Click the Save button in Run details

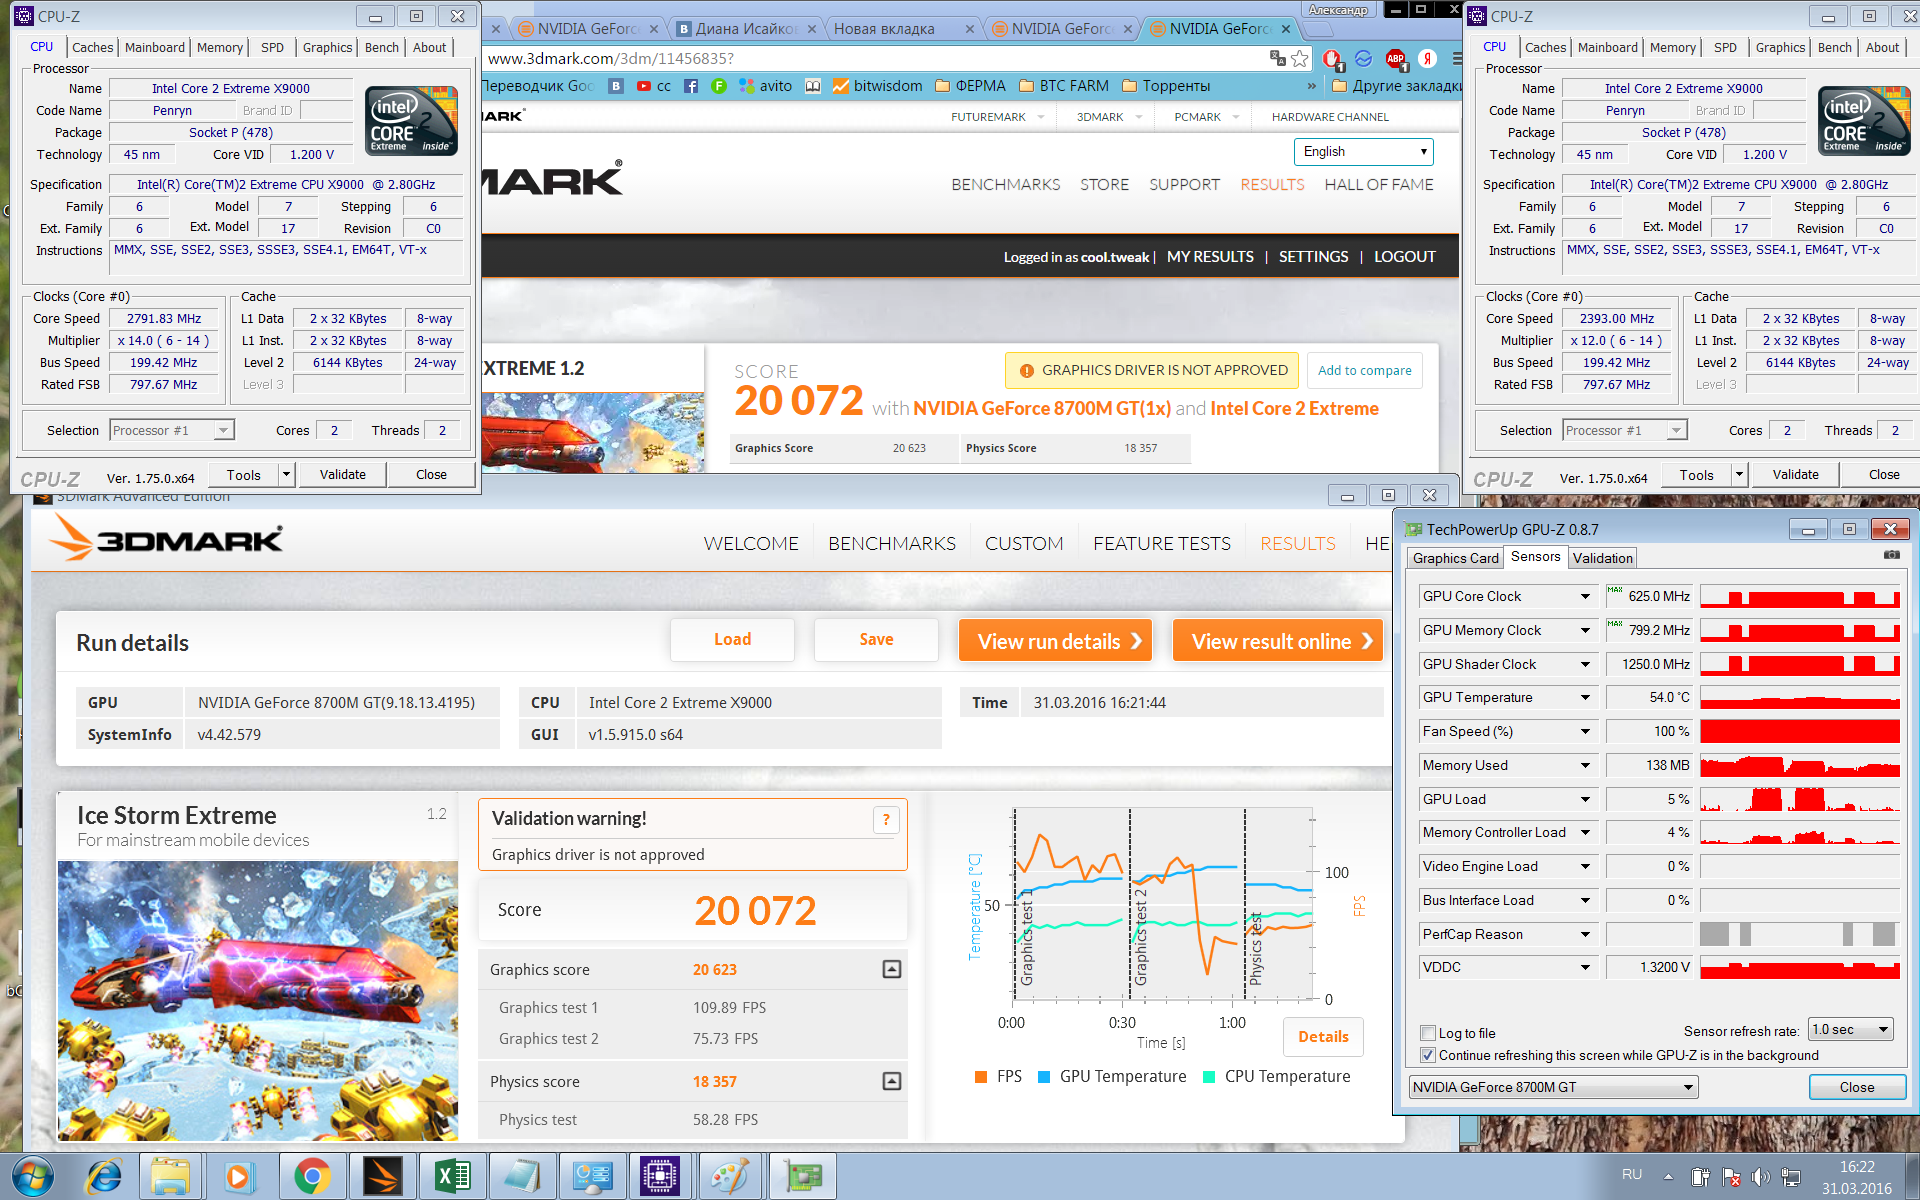[x=876, y=640]
